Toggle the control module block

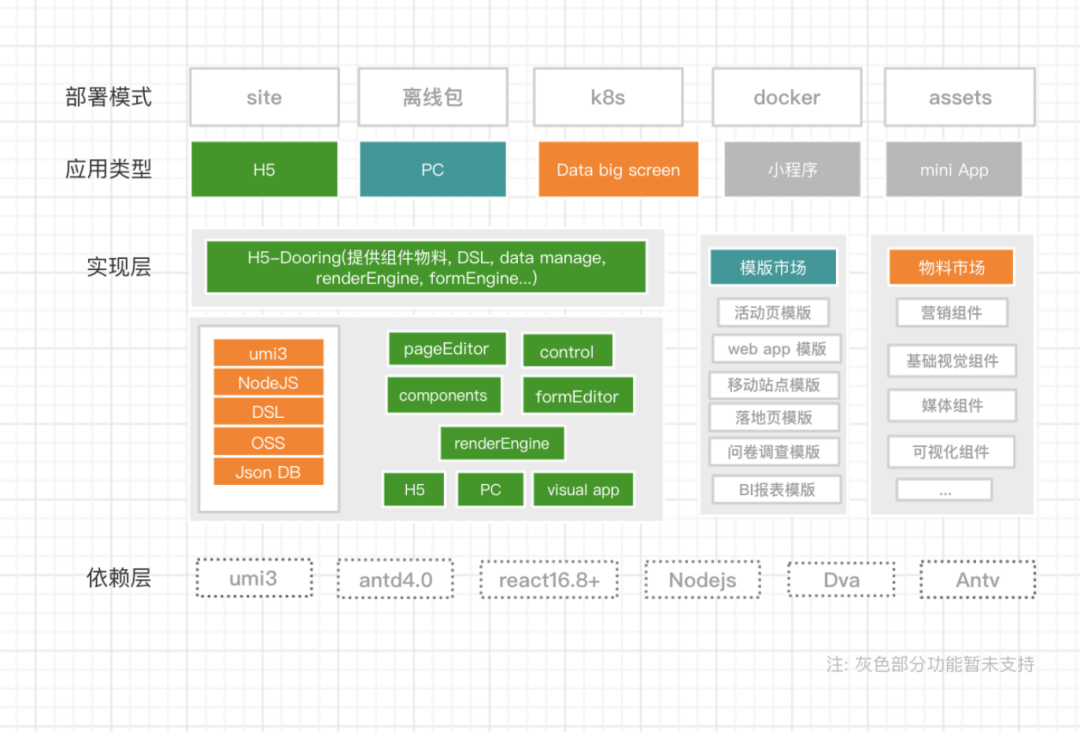567,351
